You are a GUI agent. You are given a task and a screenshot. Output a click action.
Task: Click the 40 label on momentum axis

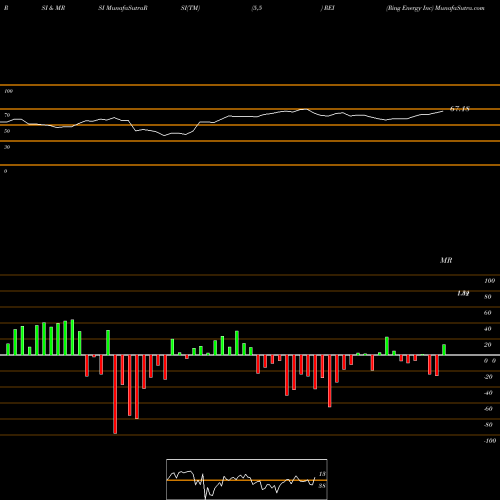pyautogui.click(x=487, y=329)
